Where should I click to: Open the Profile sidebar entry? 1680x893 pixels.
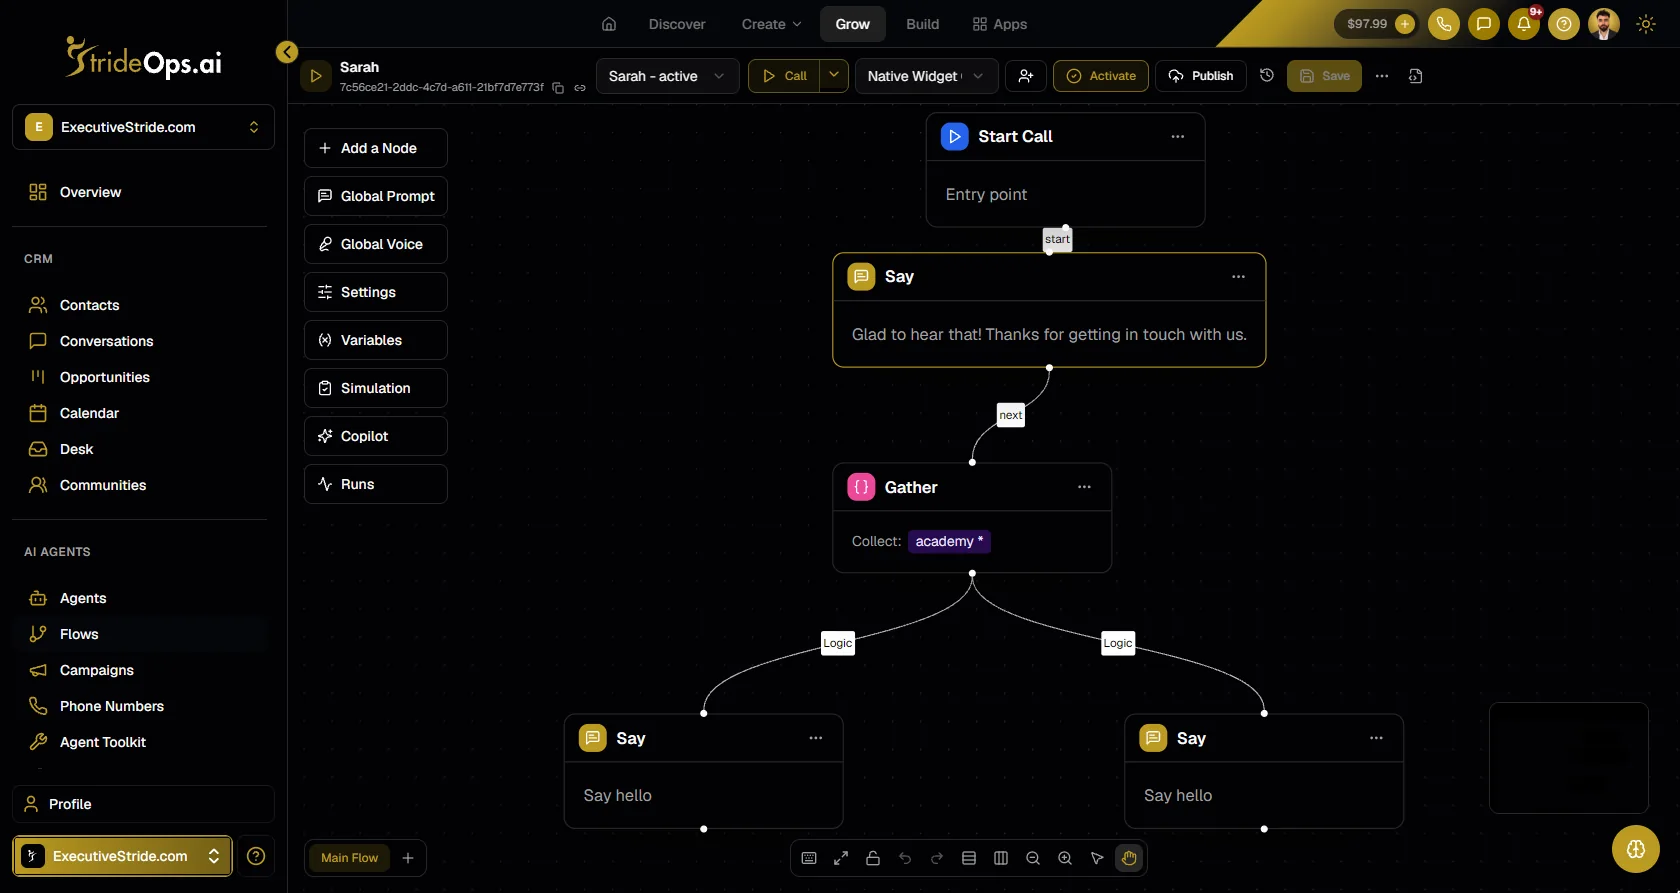pos(143,804)
